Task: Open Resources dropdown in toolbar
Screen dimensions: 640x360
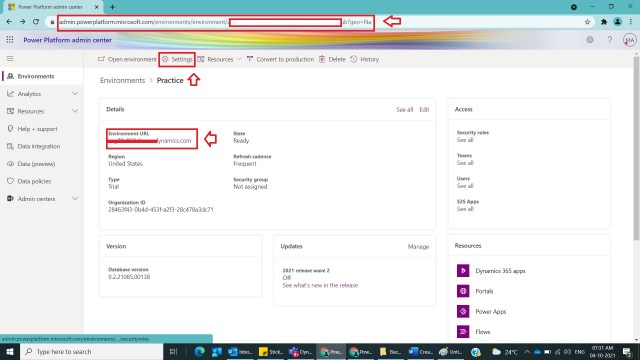Action: click(x=220, y=59)
